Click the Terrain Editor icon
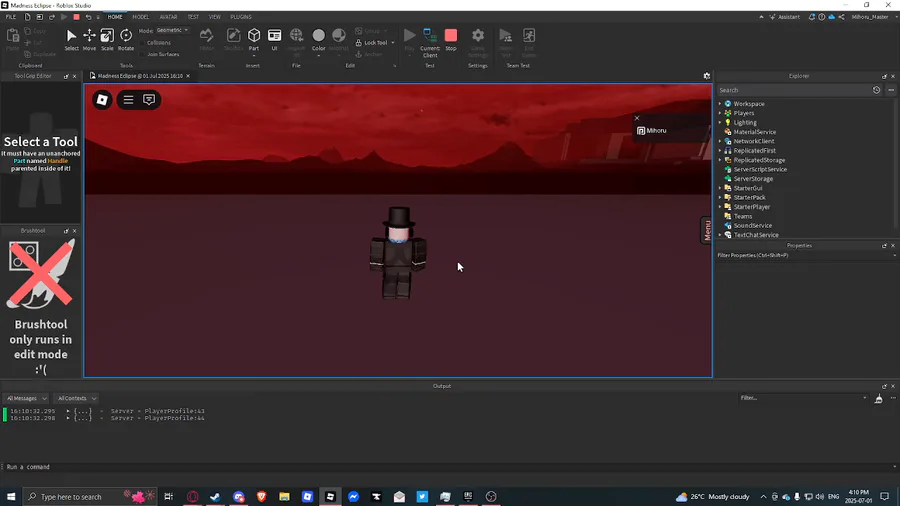 (207, 39)
